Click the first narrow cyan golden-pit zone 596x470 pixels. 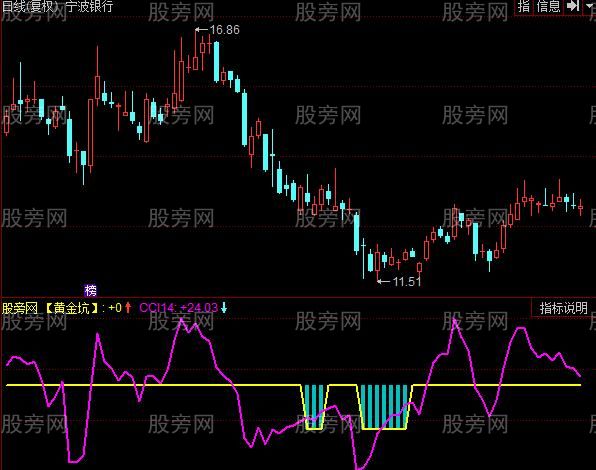[x=315, y=407]
